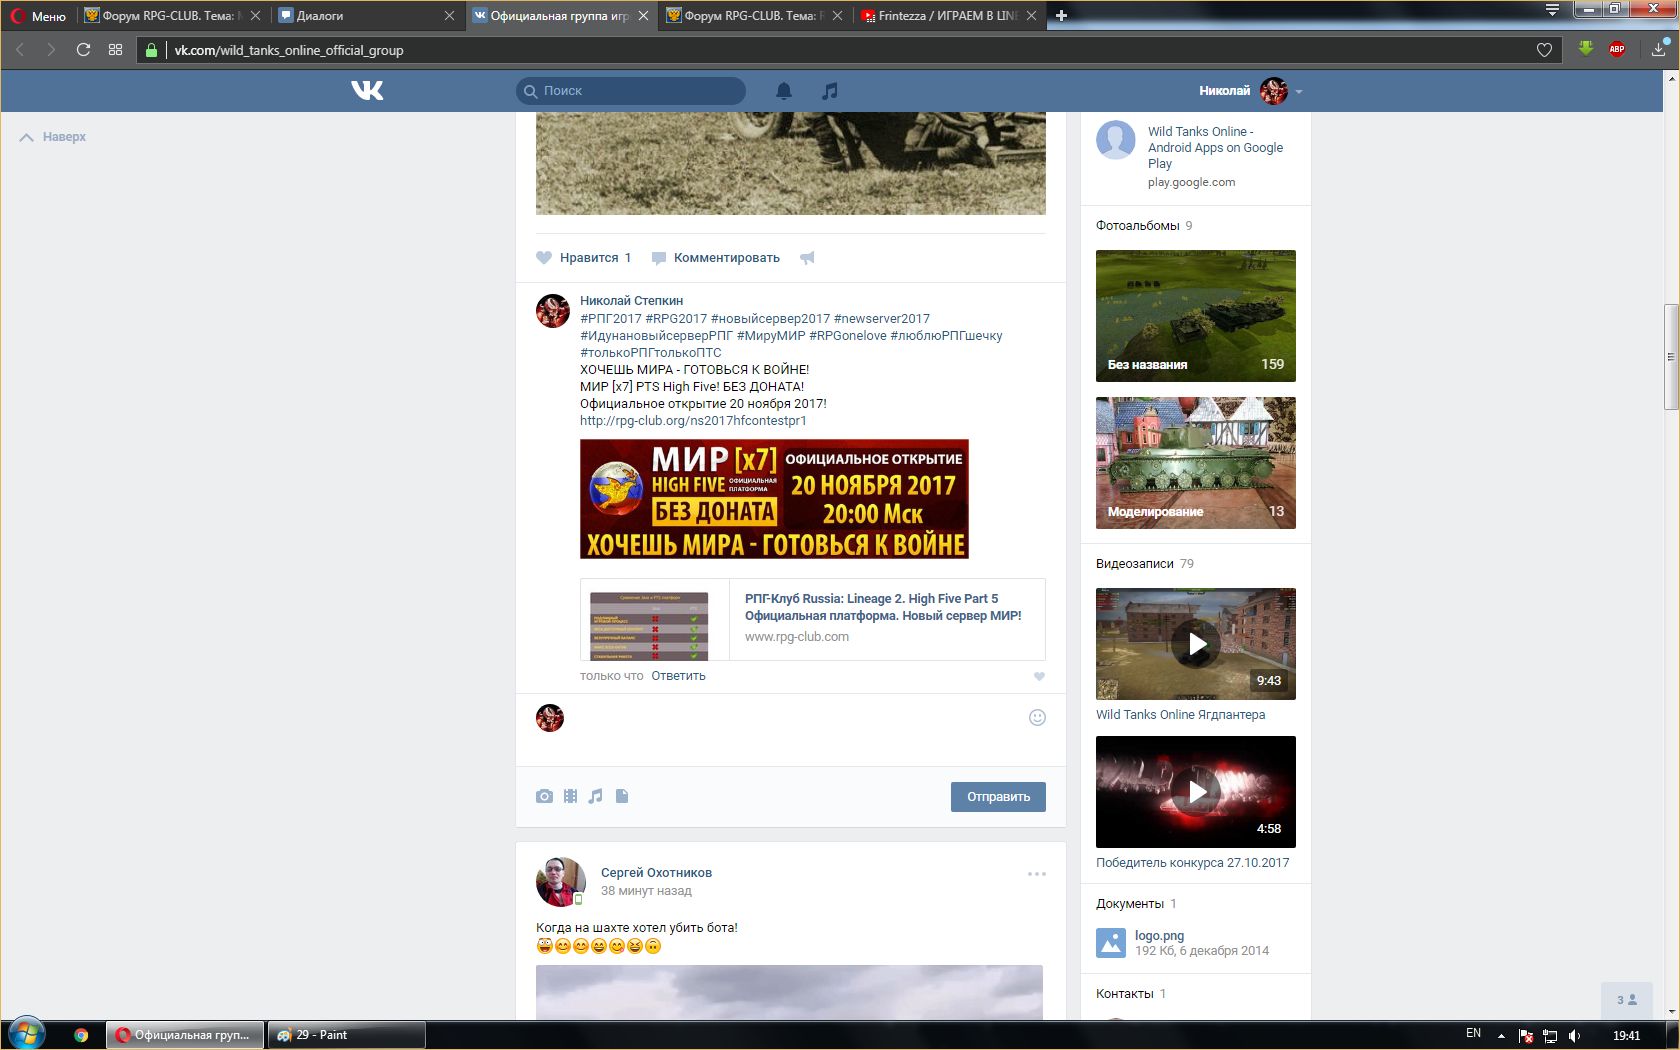Open the Без названия photo album
Viewport: 1680px width, 1050px height.
click(1196, 316)
